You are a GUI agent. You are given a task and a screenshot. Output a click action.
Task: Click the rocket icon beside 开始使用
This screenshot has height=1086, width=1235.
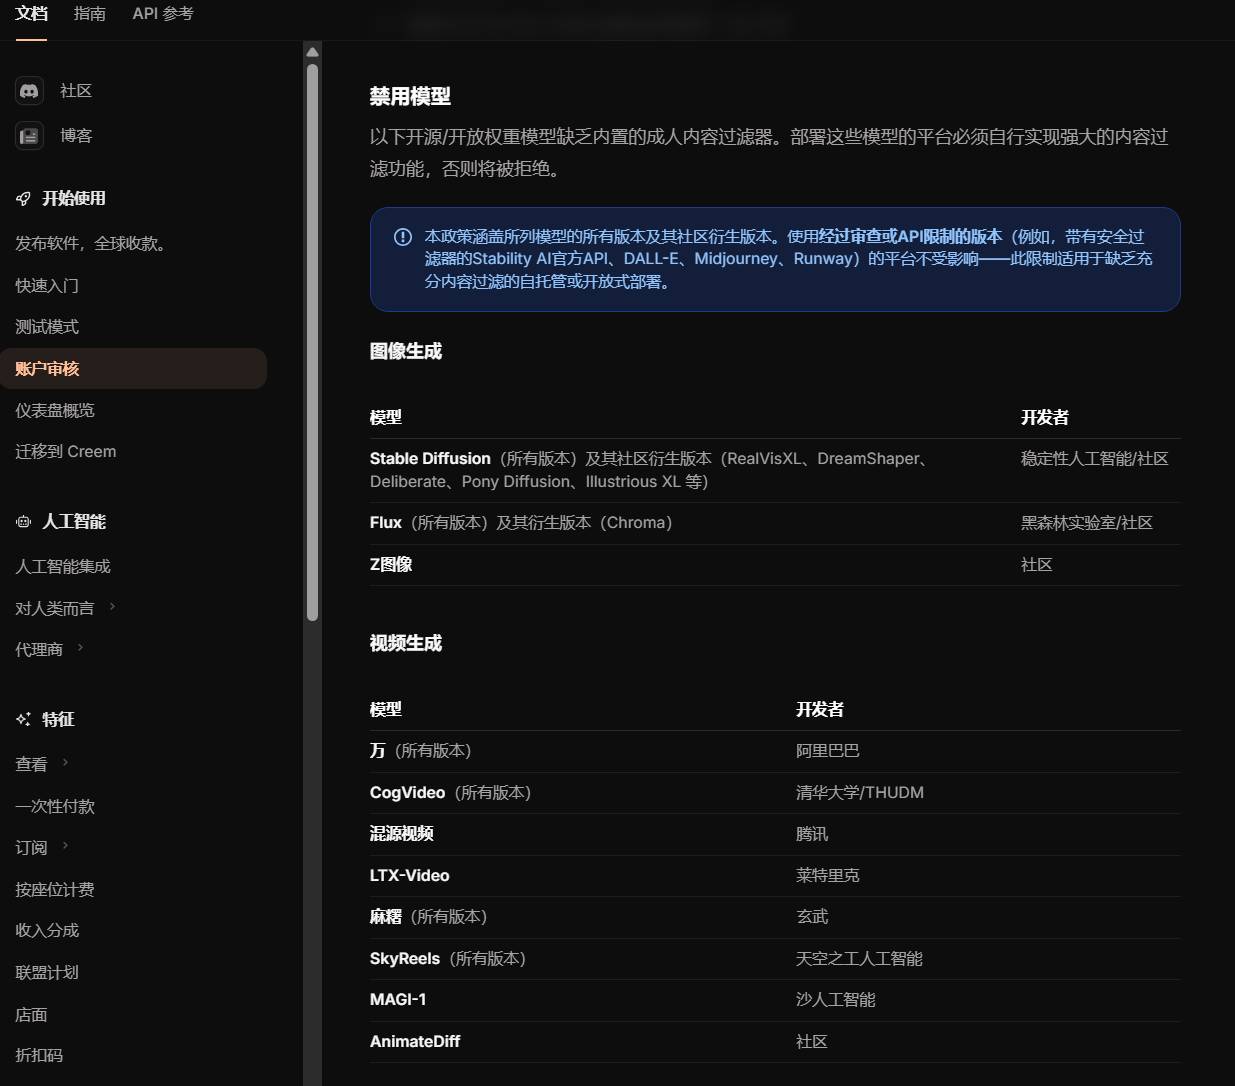point(23,198)
